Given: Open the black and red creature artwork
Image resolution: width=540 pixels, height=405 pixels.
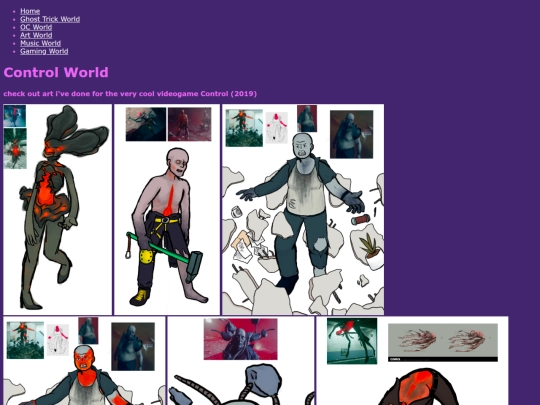Looking at the screenshot, I should pos(412,361).
